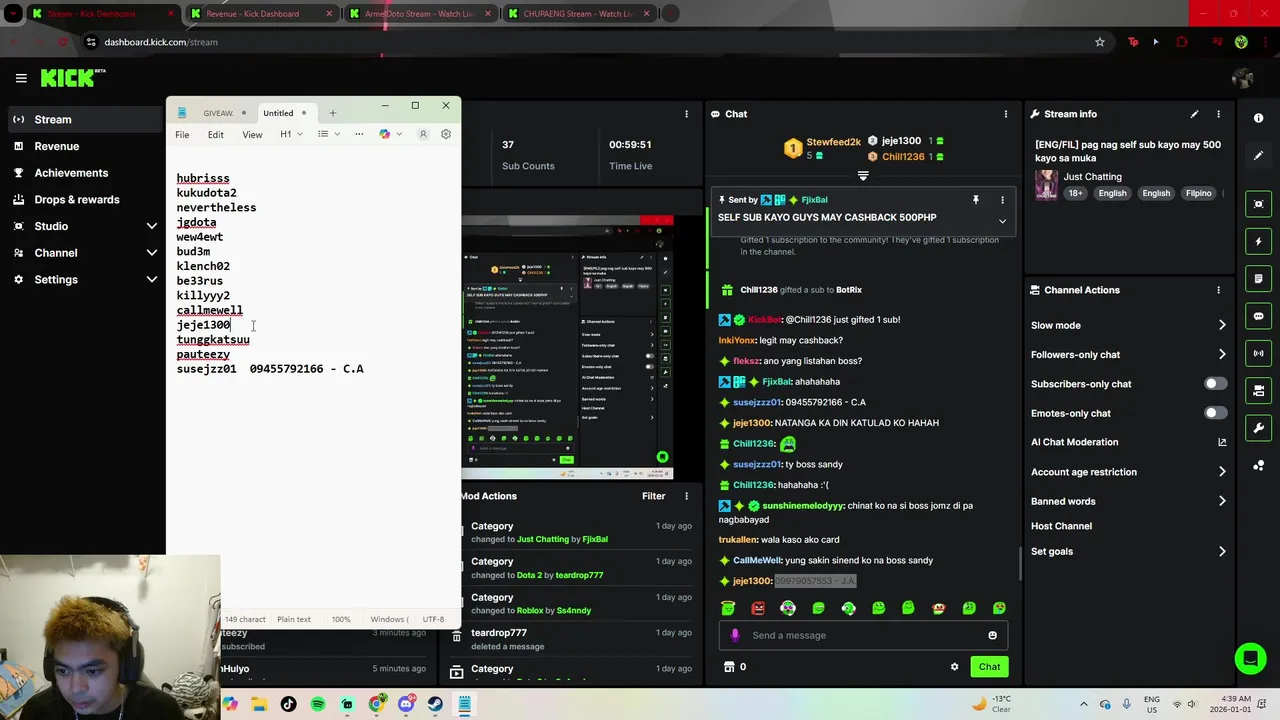Click the Send a message field

pyautogui.click(x=862, y=635)
